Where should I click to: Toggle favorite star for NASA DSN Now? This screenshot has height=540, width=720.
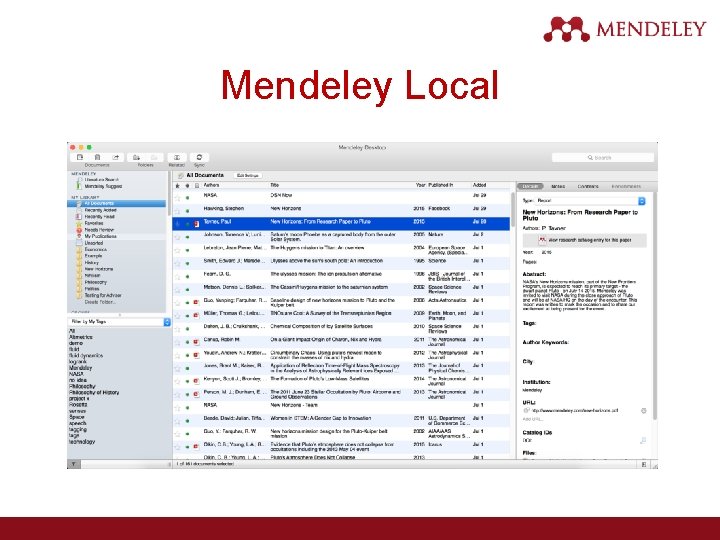(178, 198)
